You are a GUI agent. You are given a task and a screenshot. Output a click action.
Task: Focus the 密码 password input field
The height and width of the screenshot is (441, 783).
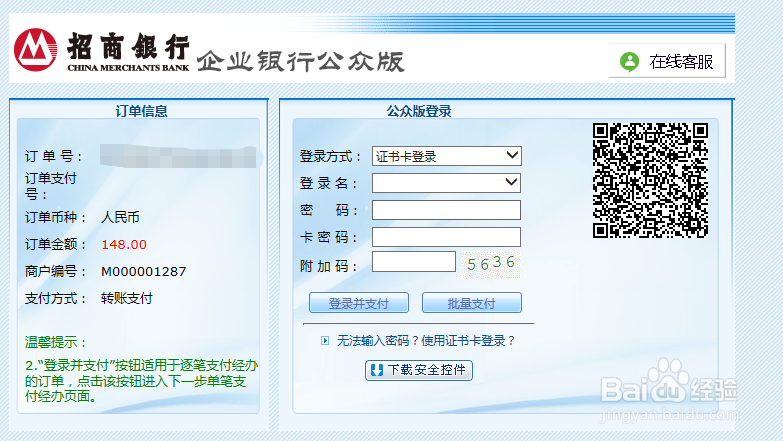pyautogui.click(x=446, y=210)
